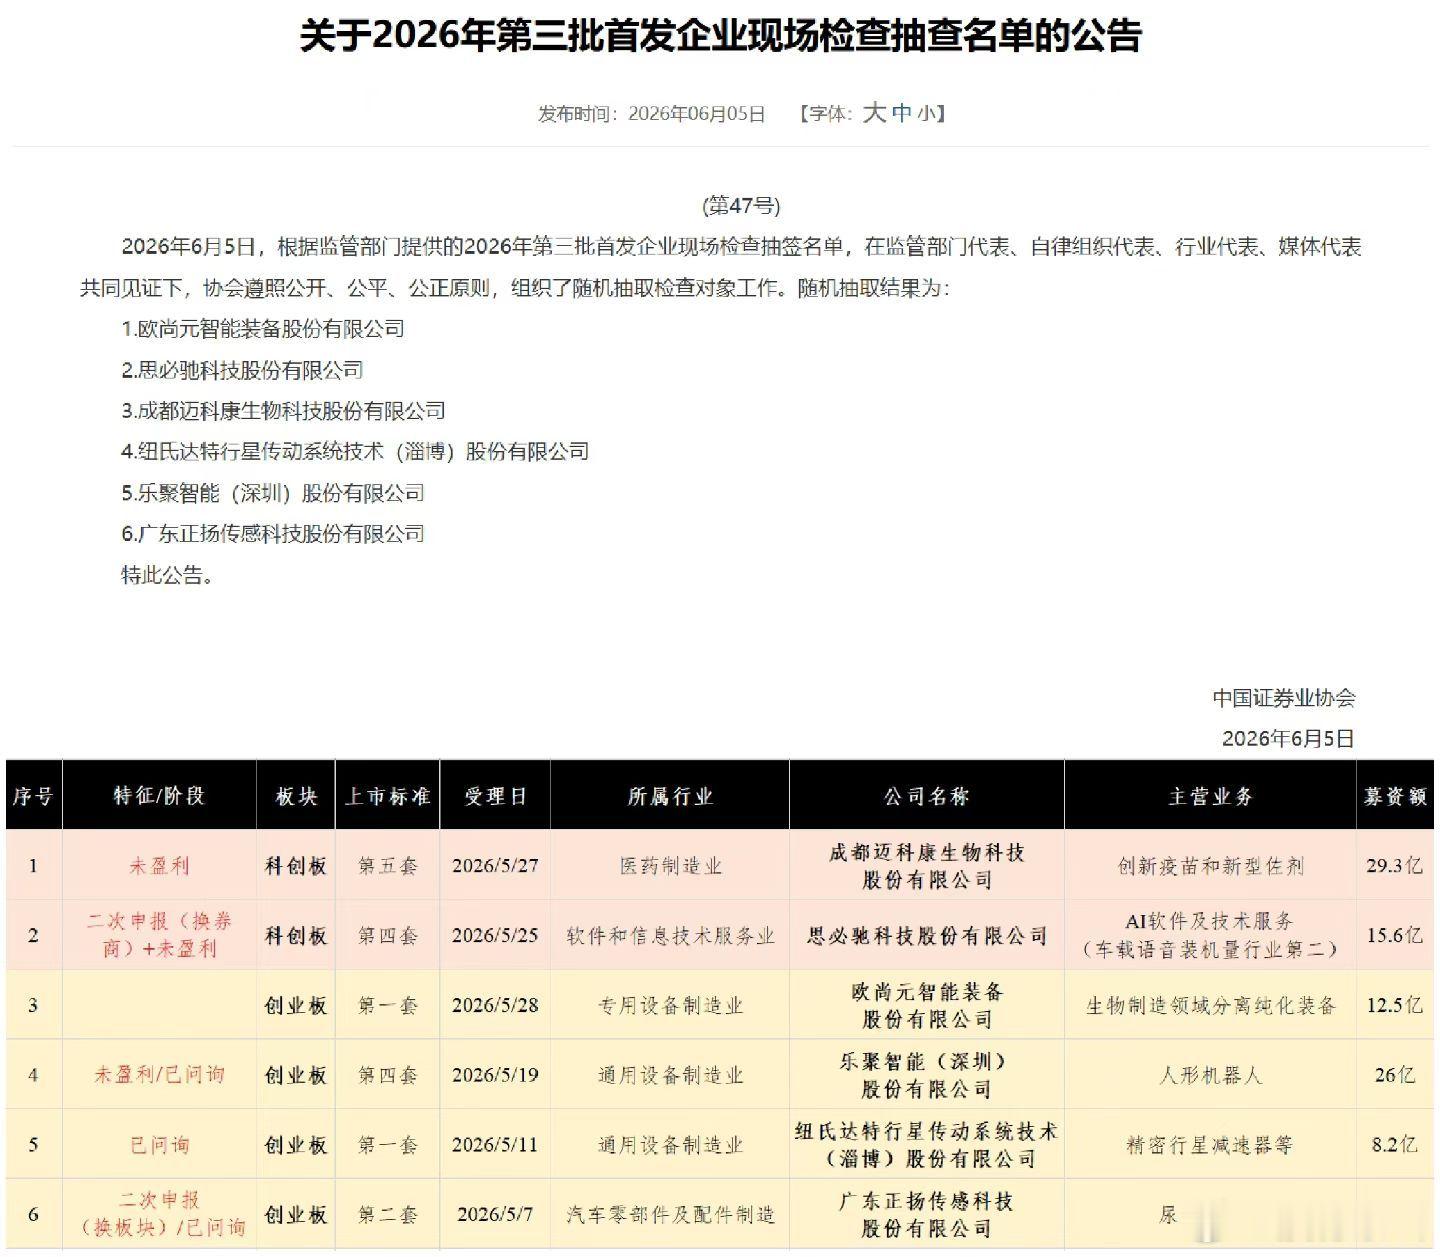1440x1257 pixels.
Task: Set font size to 小 (small)
Action: pos(926,114)
